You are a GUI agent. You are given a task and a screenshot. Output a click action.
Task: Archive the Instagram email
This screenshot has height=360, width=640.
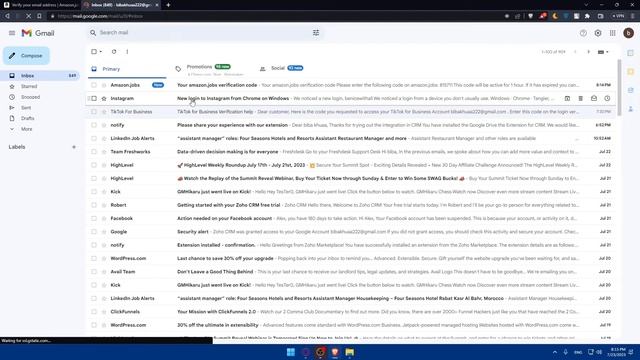coord(567,98)
